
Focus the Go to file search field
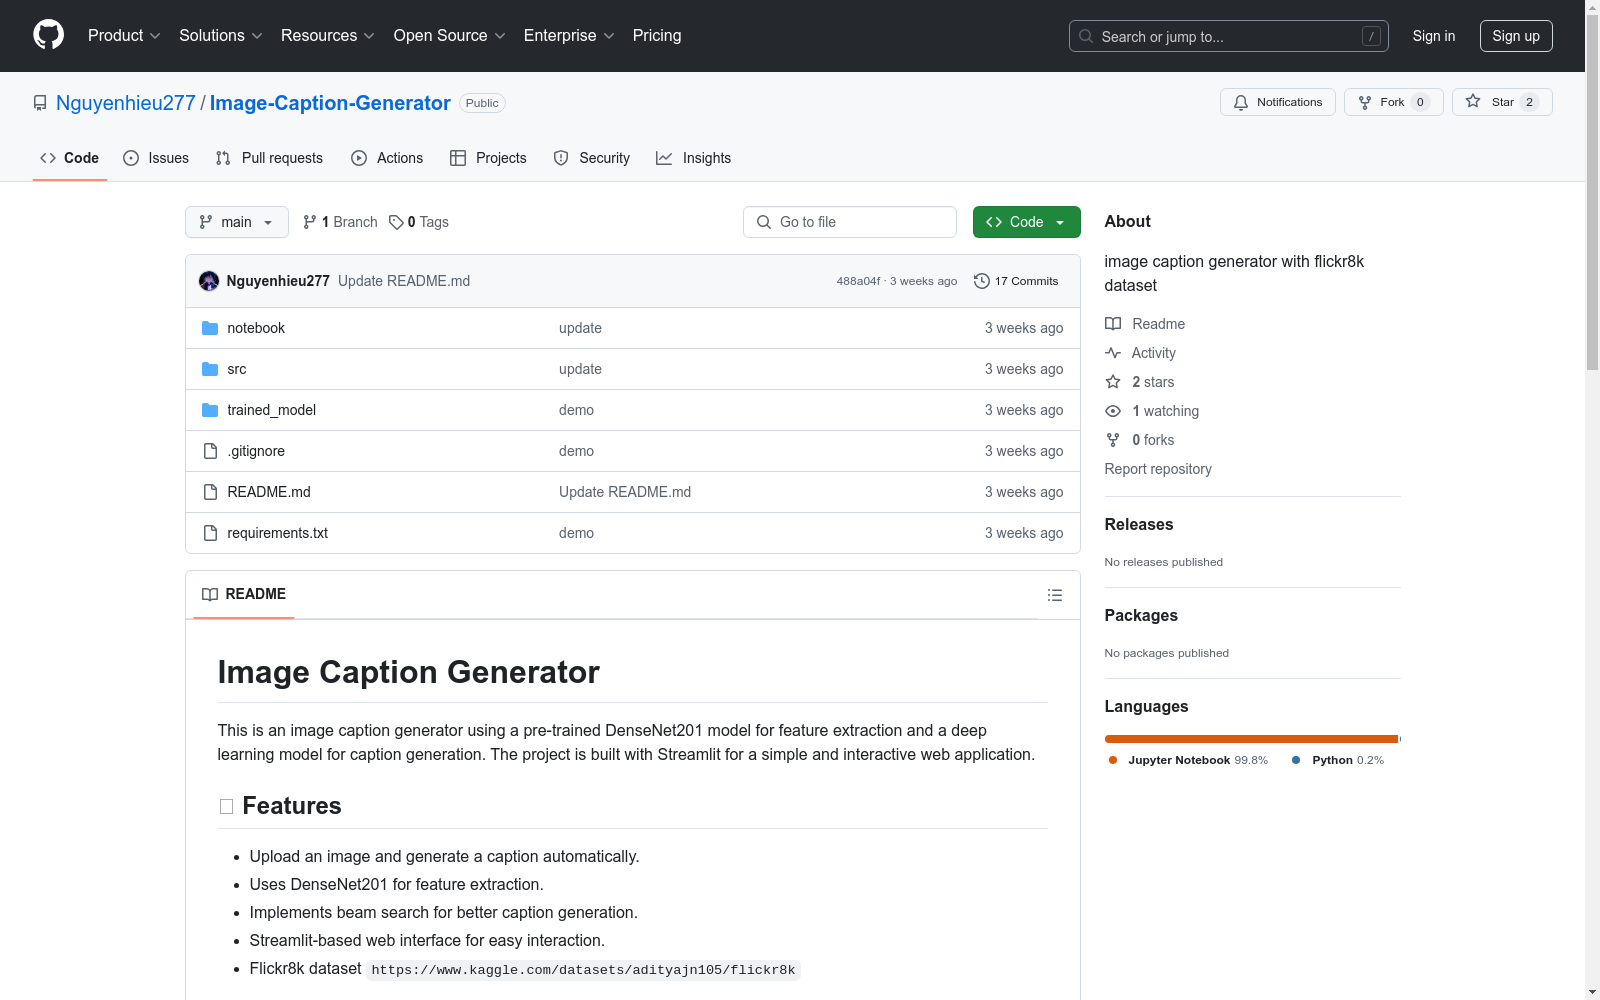[850, 222]
